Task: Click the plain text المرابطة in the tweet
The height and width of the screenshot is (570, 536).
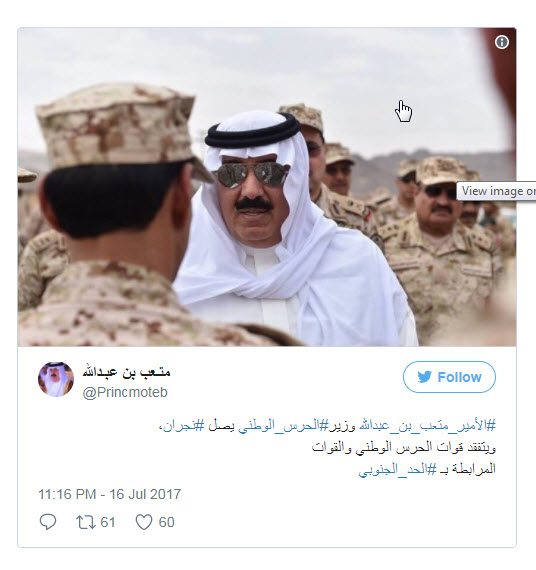Action: click(x=474, y=469)
